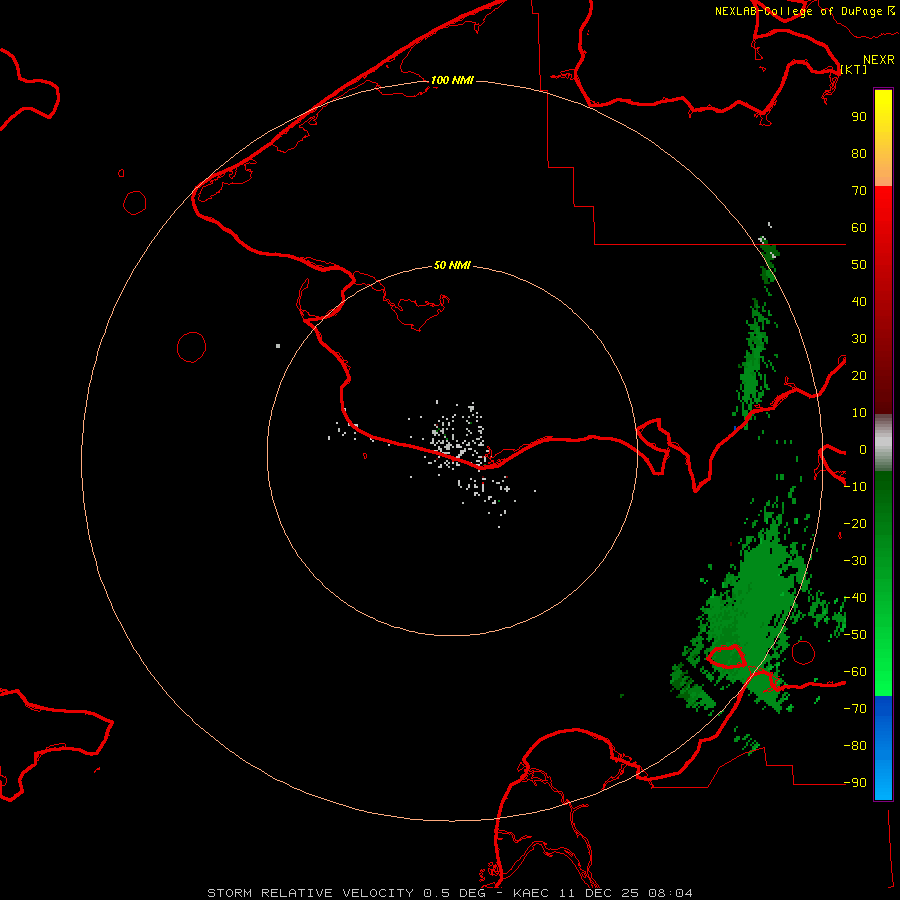Click the white clutter cluster near radar center

pyautogui.click(x=456, y=439)
